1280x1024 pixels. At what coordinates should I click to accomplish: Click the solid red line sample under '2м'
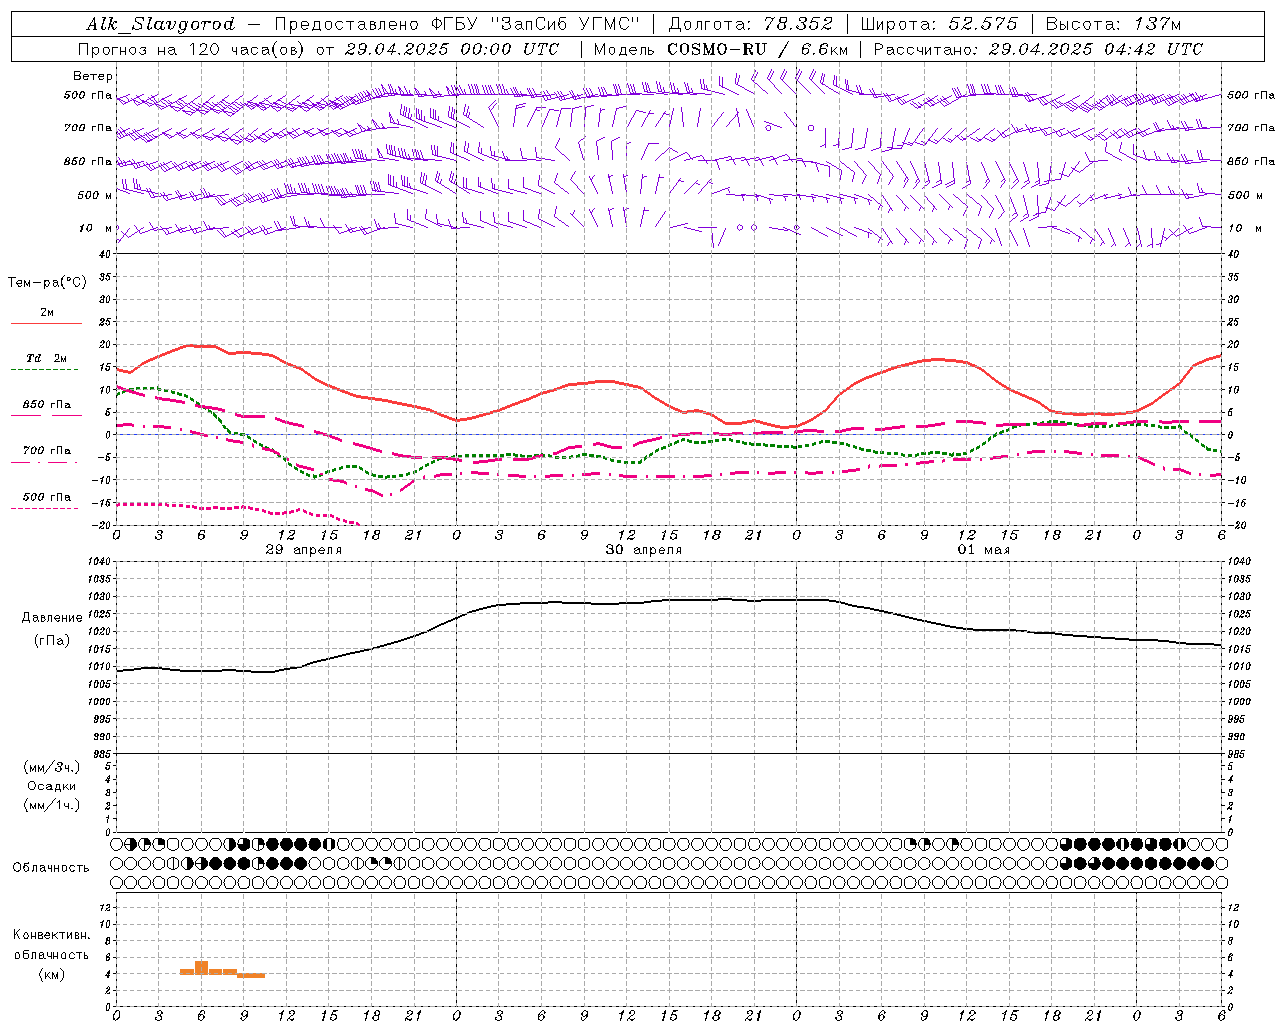[x=46, y=323]
